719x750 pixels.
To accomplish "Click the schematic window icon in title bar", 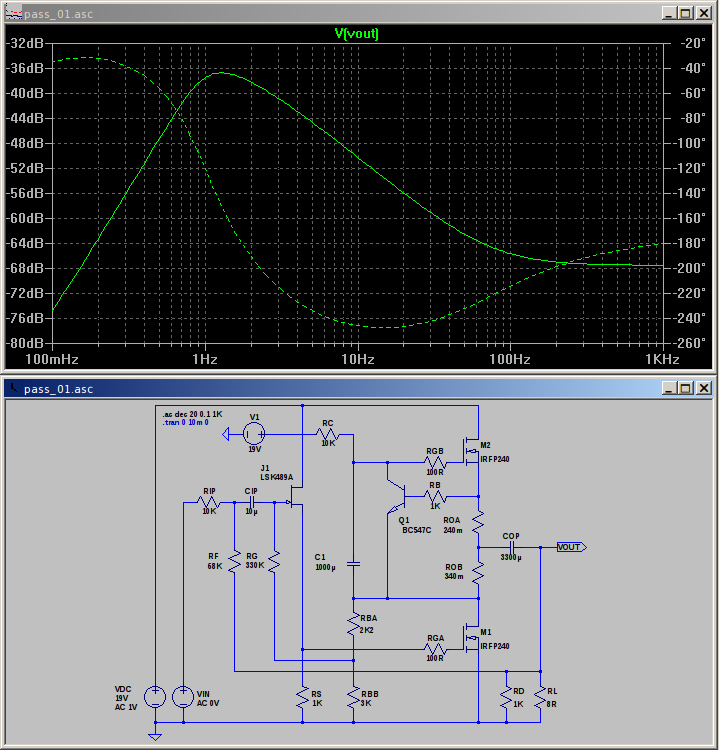I will point(14,388).
